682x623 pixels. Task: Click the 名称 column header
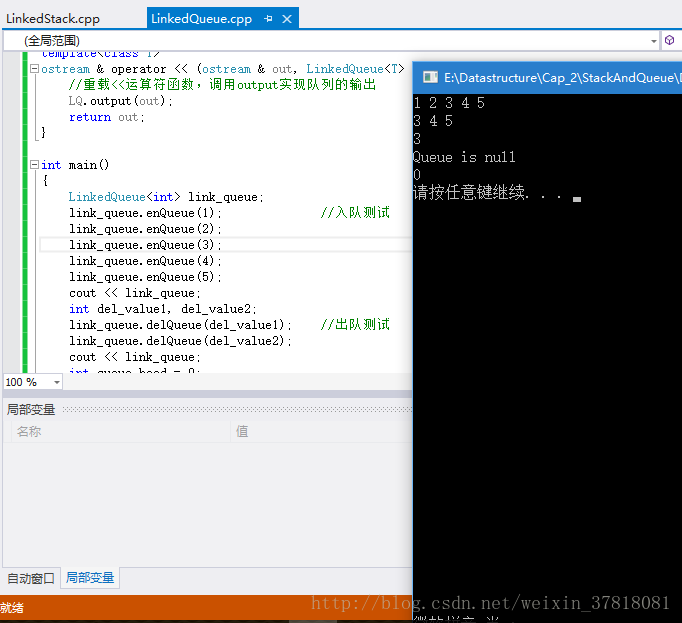click(29, 431)
